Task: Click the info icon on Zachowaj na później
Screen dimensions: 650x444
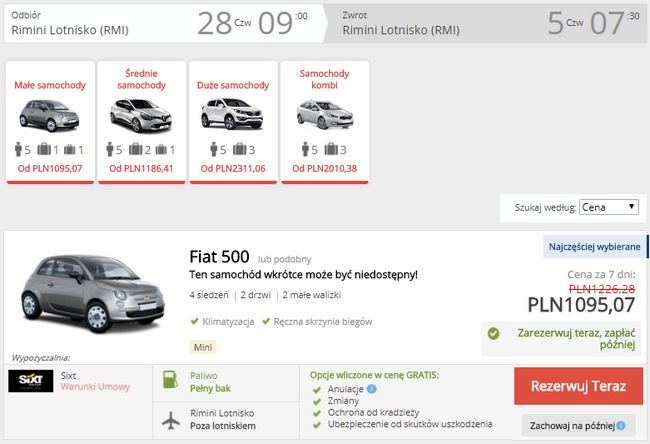Action: 621,425
